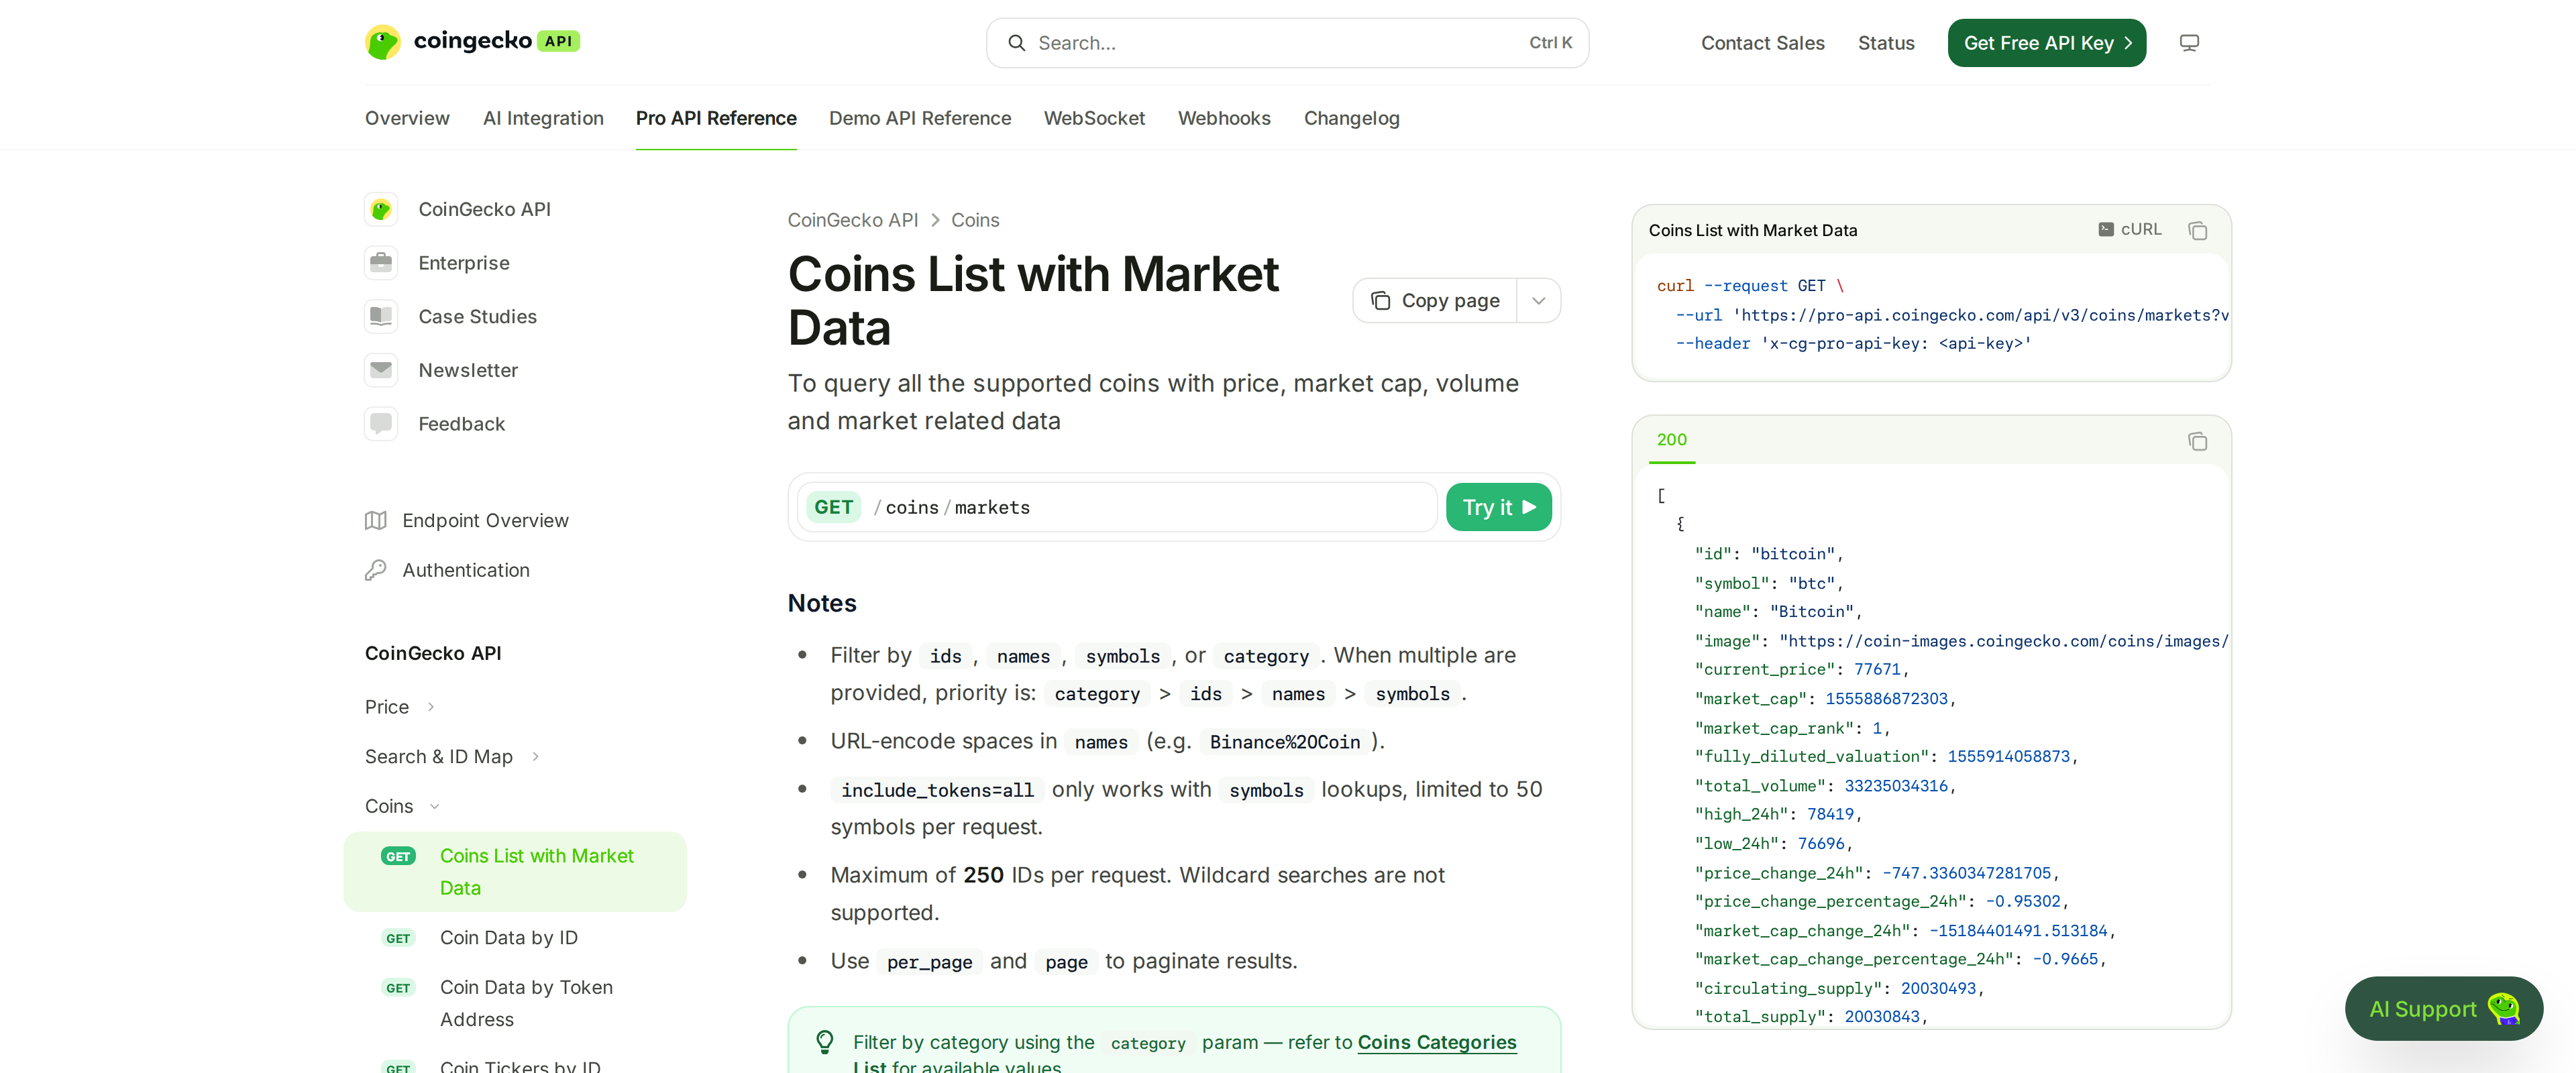Image resolution: width=2576 pixels, height=1073 pixels.
Task: Click the GET badge beside Coin Data by Token Address
Action: [398, 988]
